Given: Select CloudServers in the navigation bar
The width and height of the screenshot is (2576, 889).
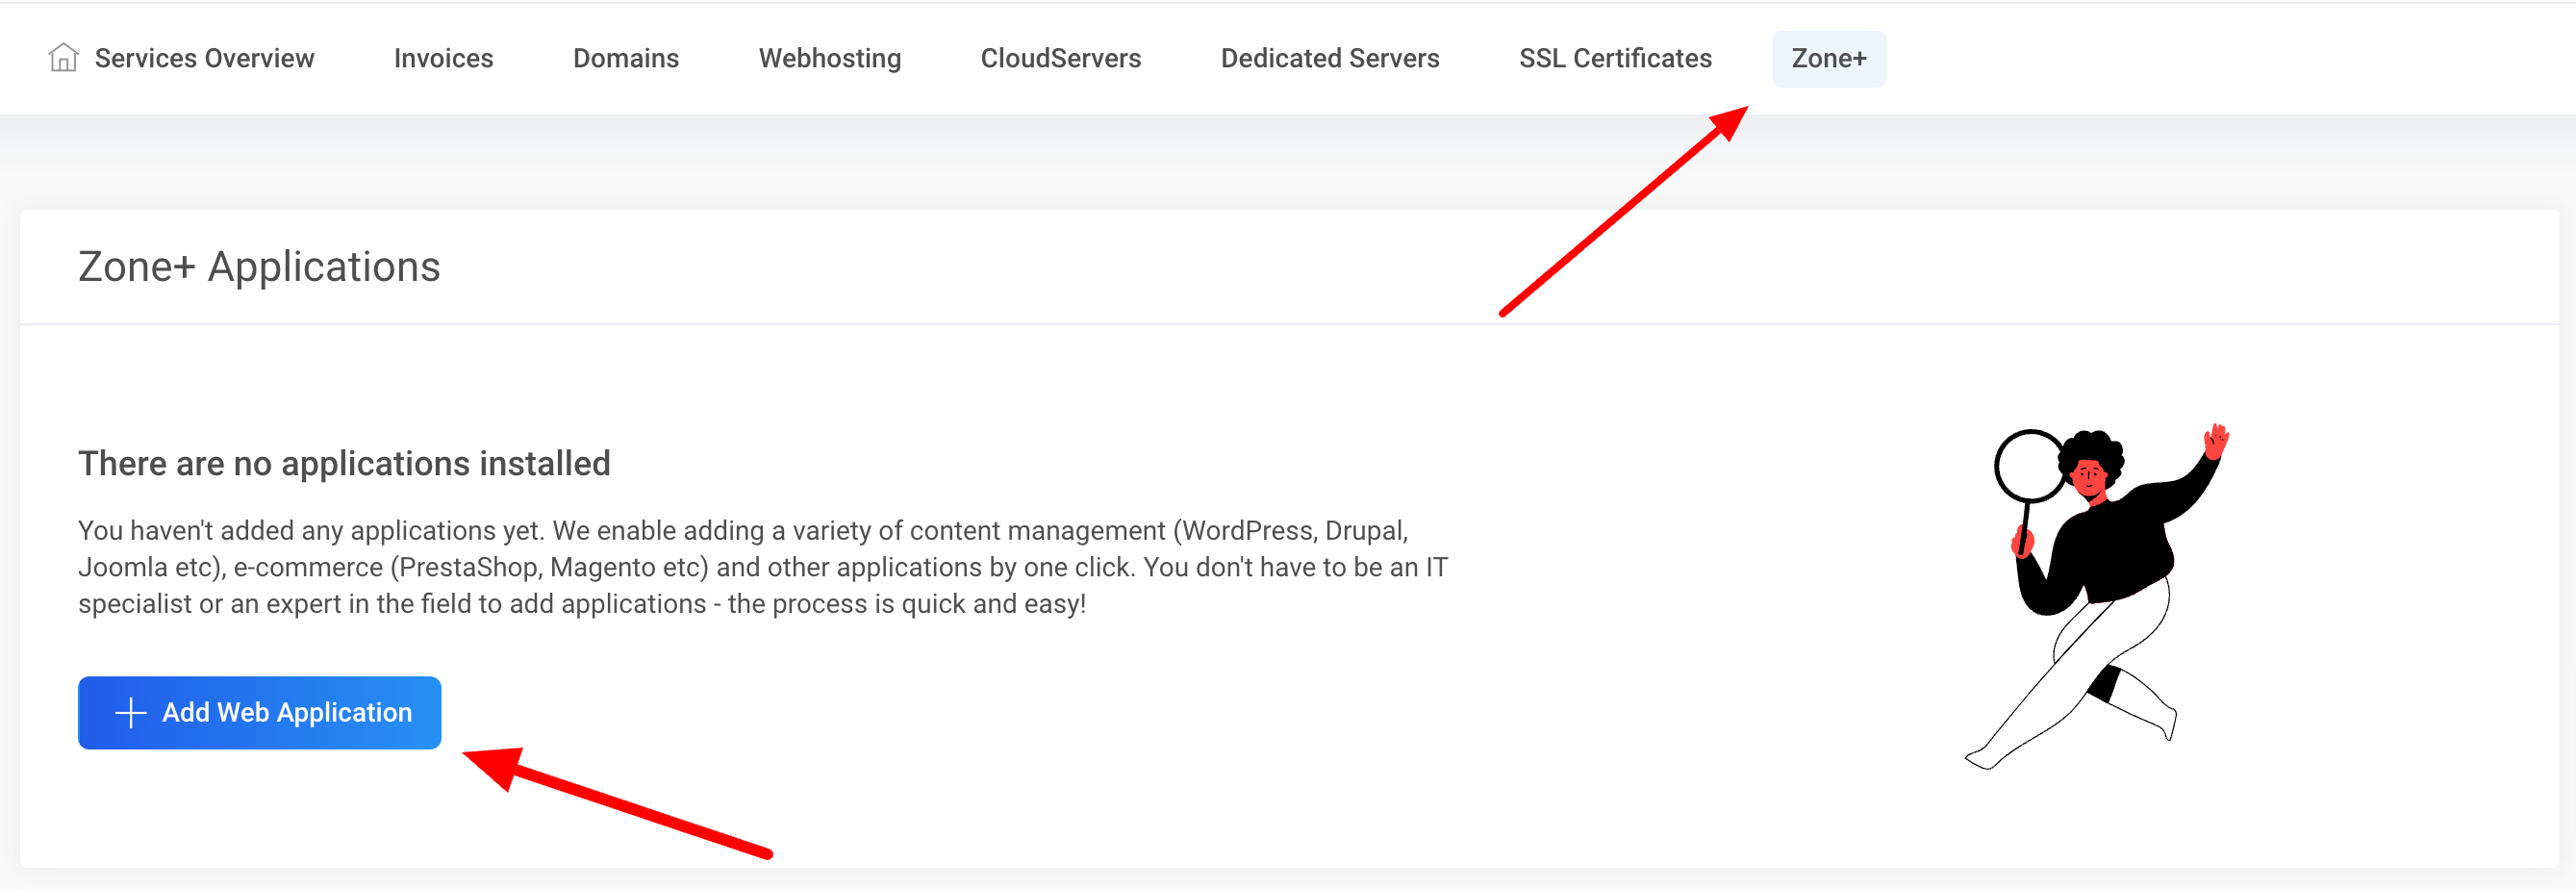Looking at the screenshot, I should [1060, 58].
